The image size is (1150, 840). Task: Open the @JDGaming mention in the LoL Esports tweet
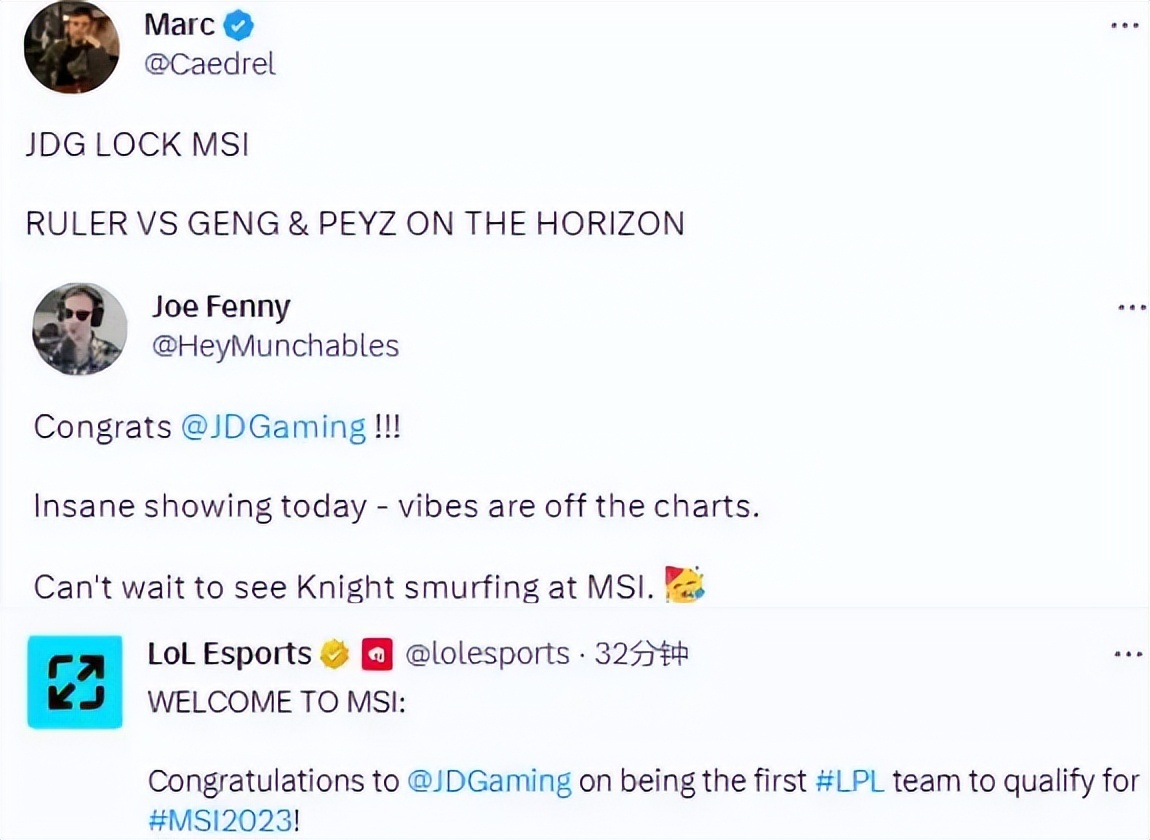click(x=489, y=780)
